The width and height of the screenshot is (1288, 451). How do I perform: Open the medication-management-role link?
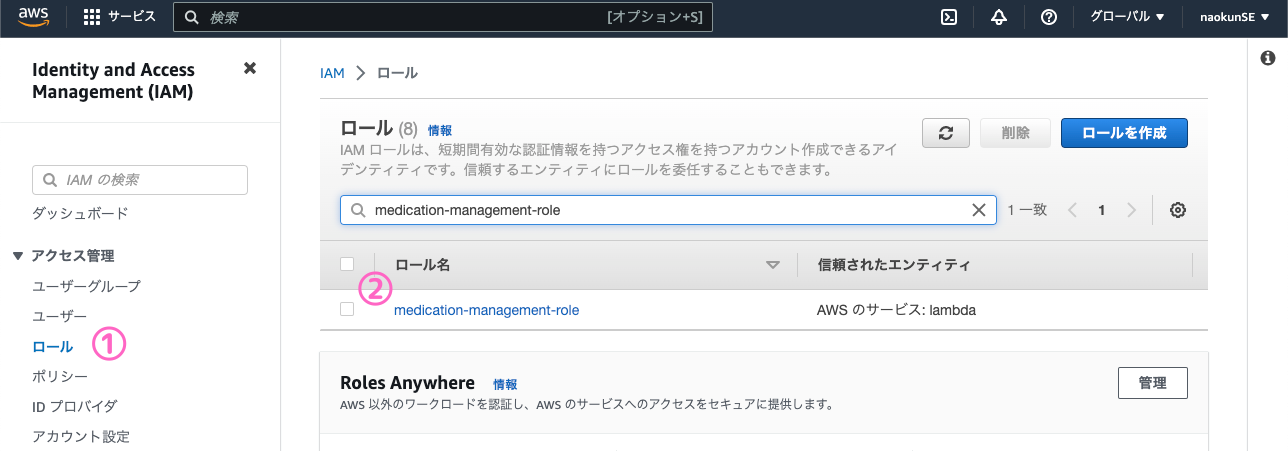click(487, 310)
